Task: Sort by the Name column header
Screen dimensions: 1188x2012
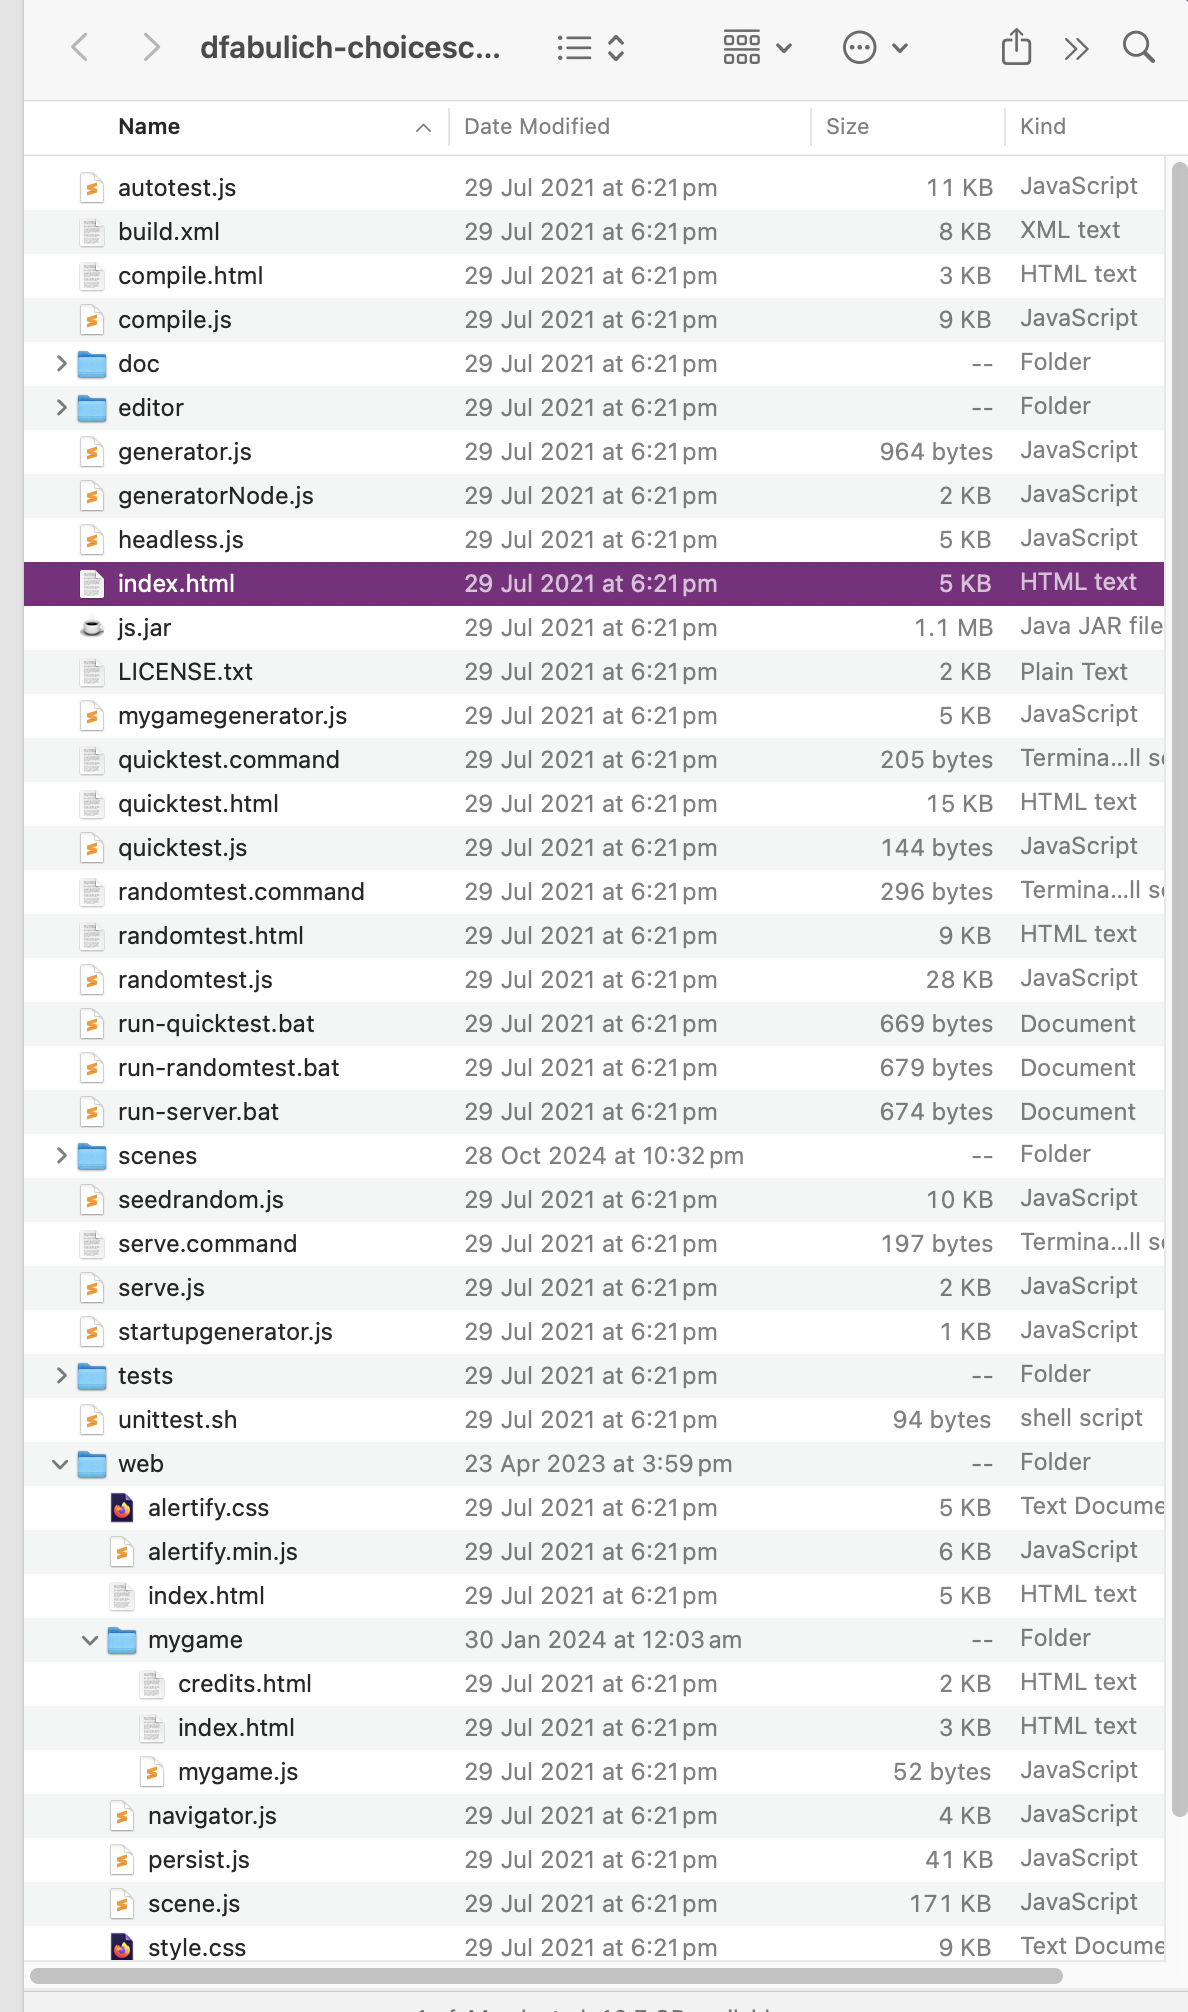Action: pyautogui.click(x=150, y=127)
